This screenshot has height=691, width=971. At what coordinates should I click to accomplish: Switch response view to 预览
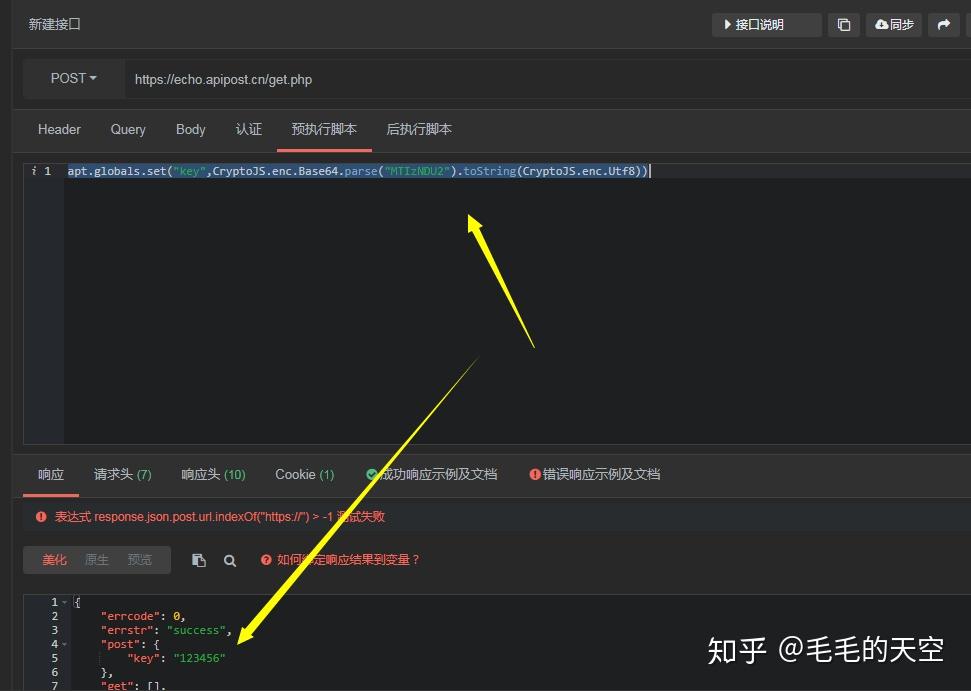pos(139,560)
